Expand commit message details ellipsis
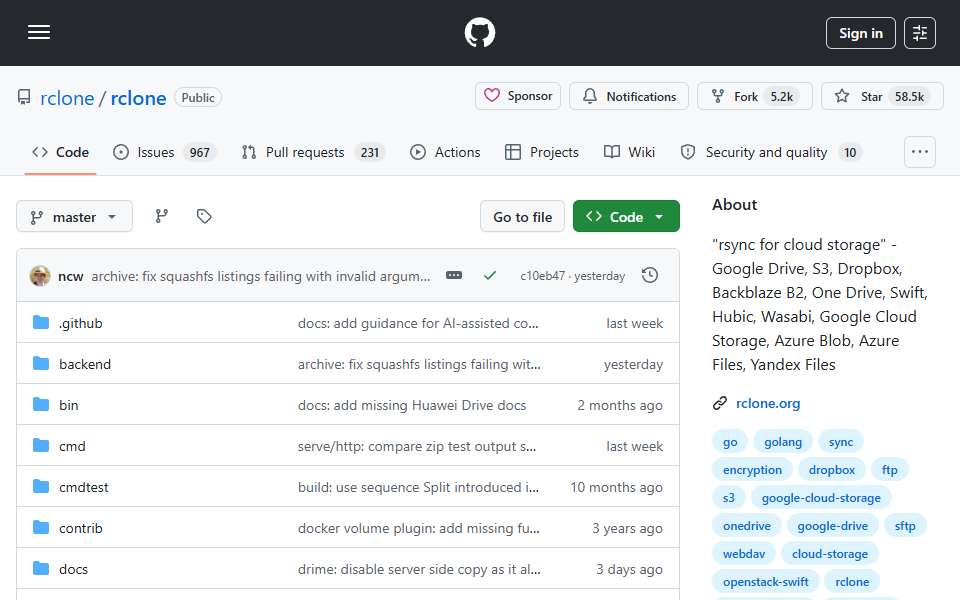This screenshot has height=600, width=960. 454,276
